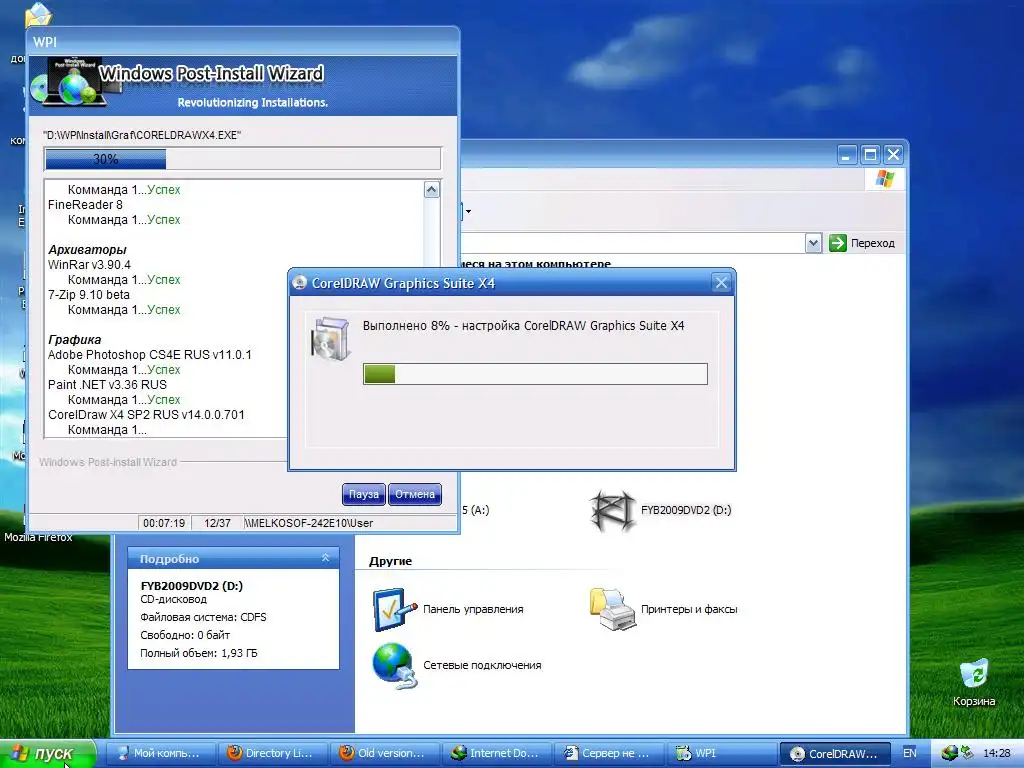The image size is (1024, 768).
Task: Click the Переход go button
Action: pos(863,243)
